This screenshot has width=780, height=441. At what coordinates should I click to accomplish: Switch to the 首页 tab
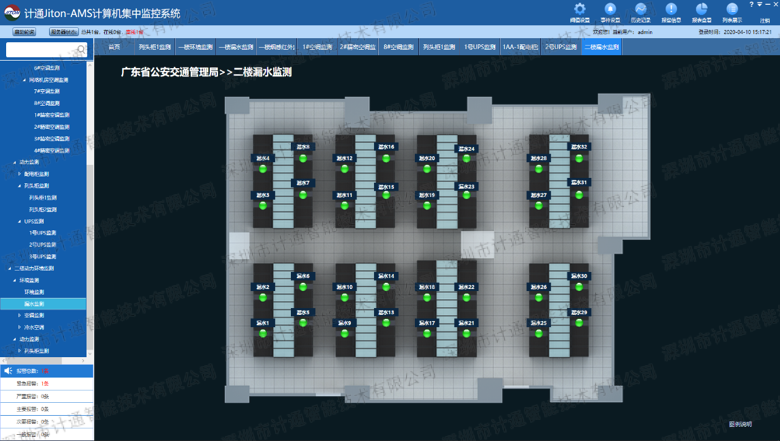(x=114, y=47)
